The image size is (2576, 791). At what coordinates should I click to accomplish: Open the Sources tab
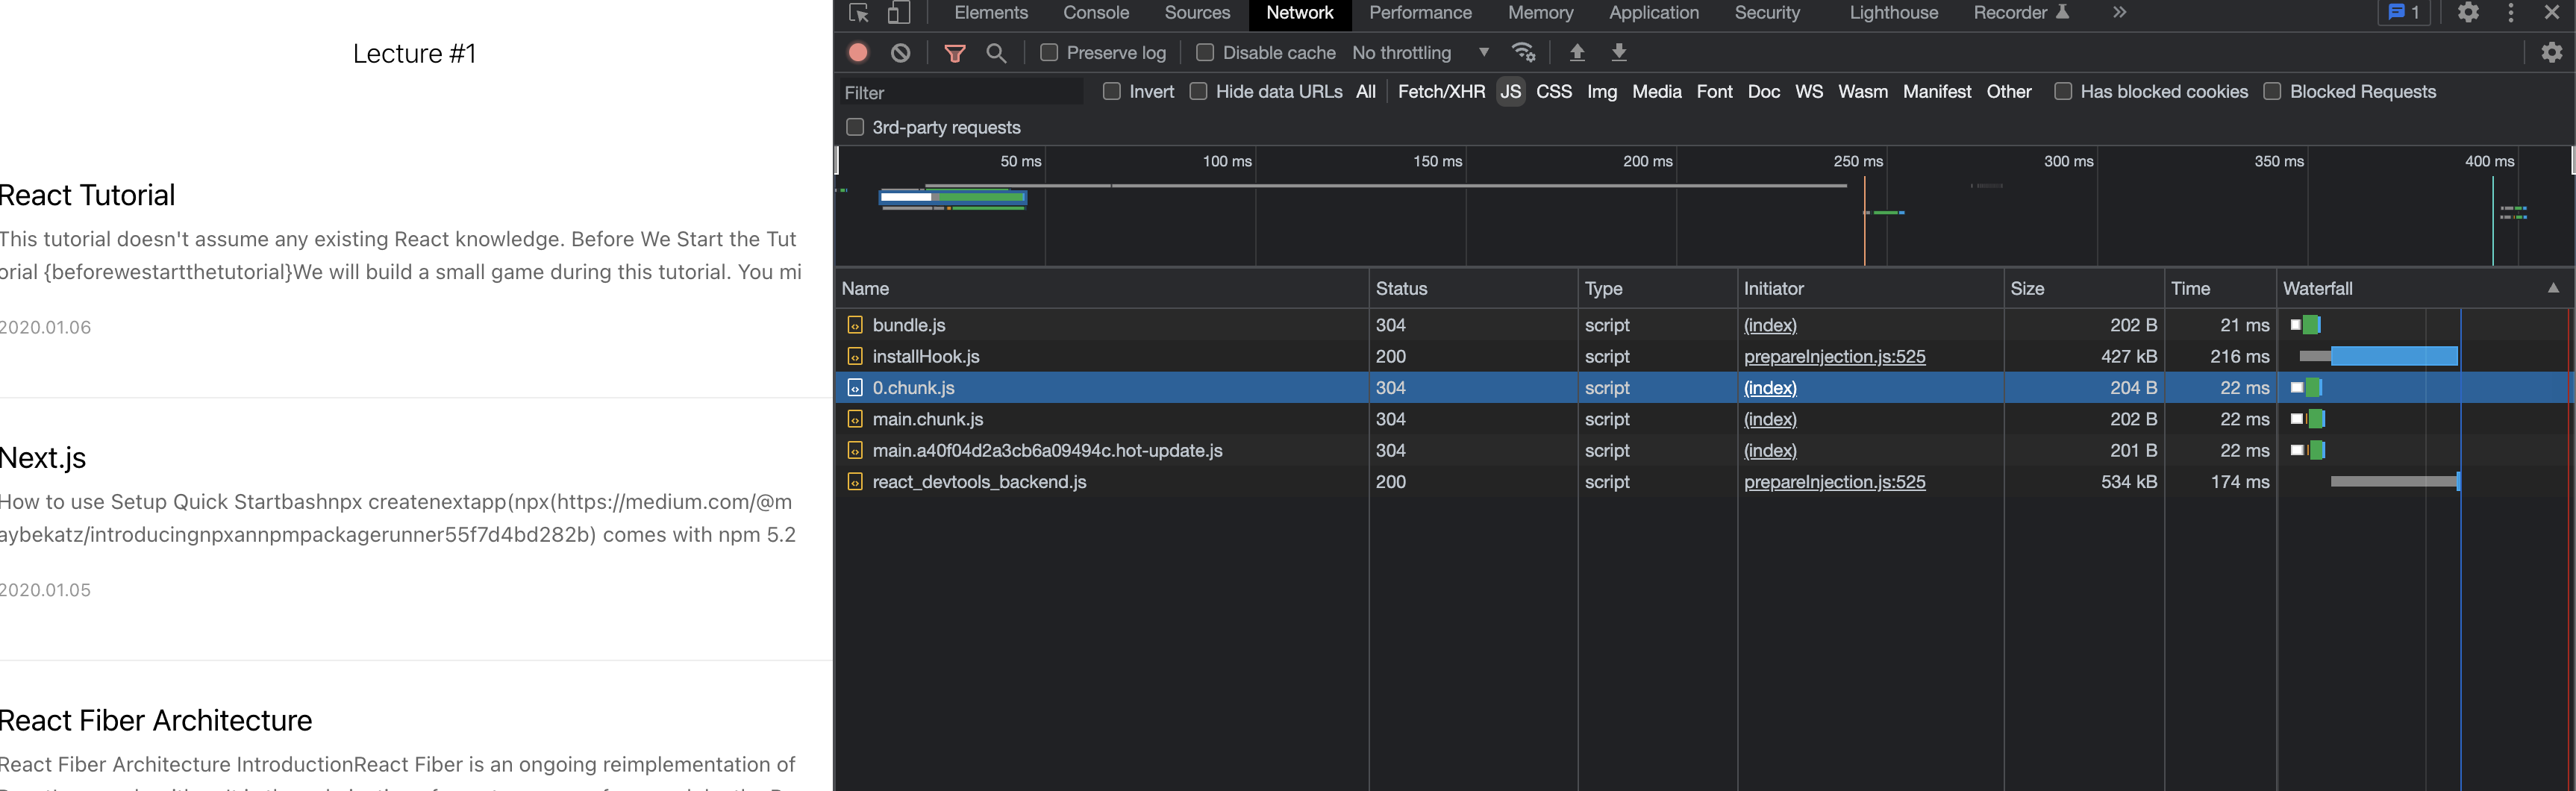1197,13
